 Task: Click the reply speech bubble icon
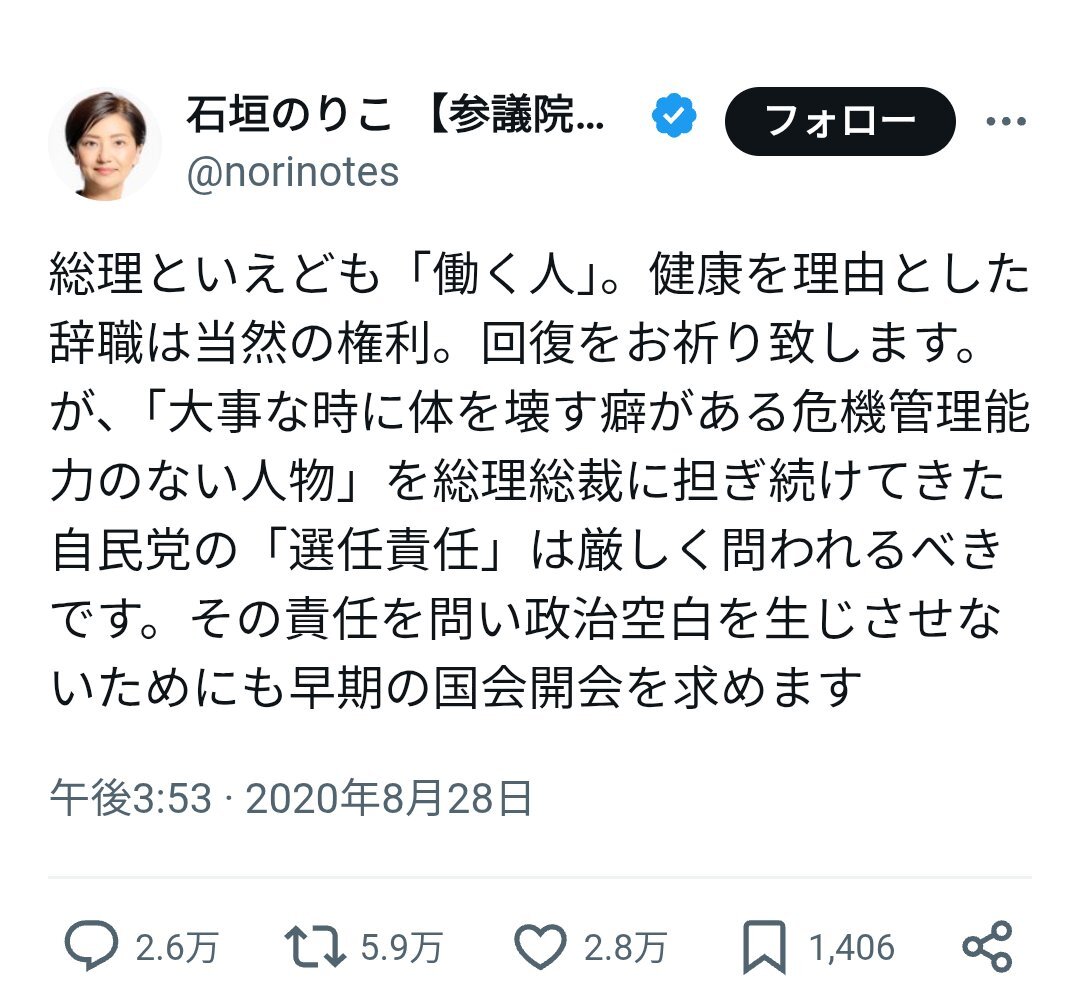[91, 946]
